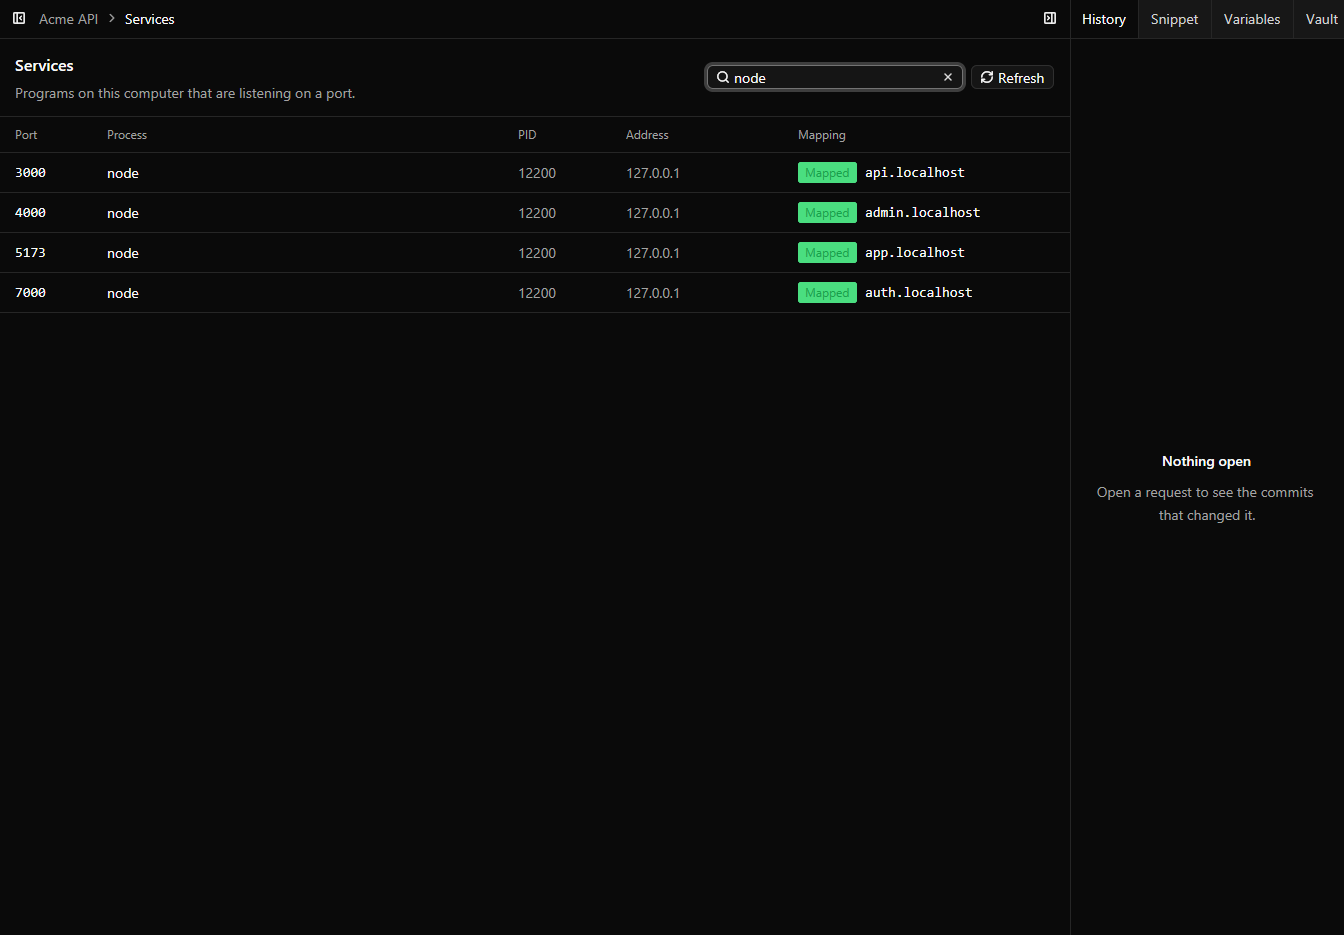Open the Vault tab
Screen dimensions: 1344x935
pos(1321,19)
